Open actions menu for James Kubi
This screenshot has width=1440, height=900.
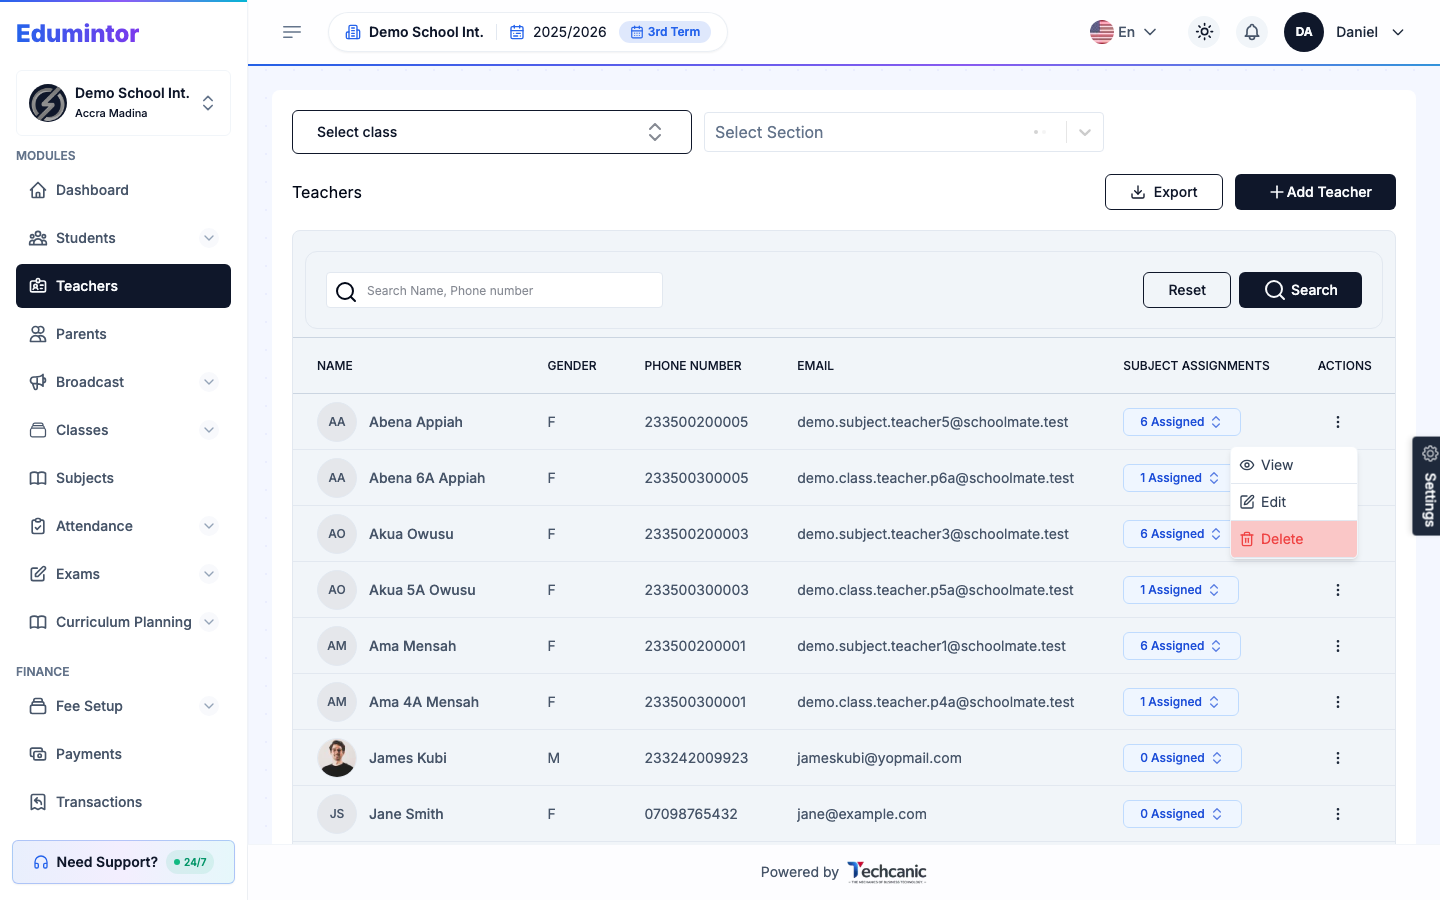click(1338, 758)
